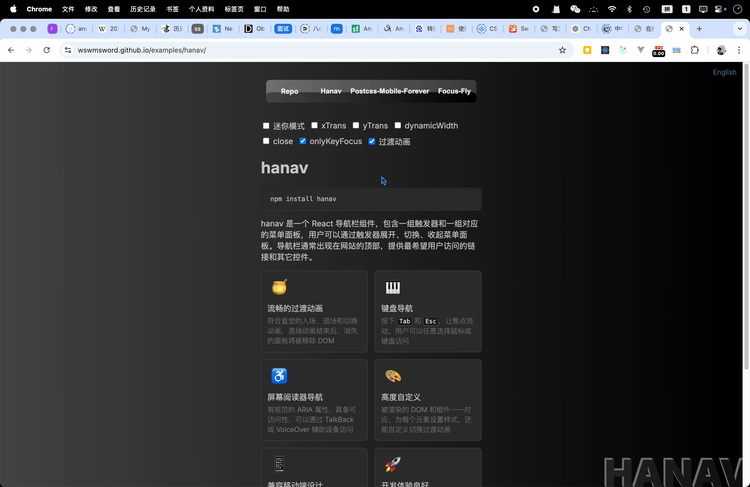750x487 pixels.
Task: Click the artist palette emoji icon
Action: click(x=393, y=376)
